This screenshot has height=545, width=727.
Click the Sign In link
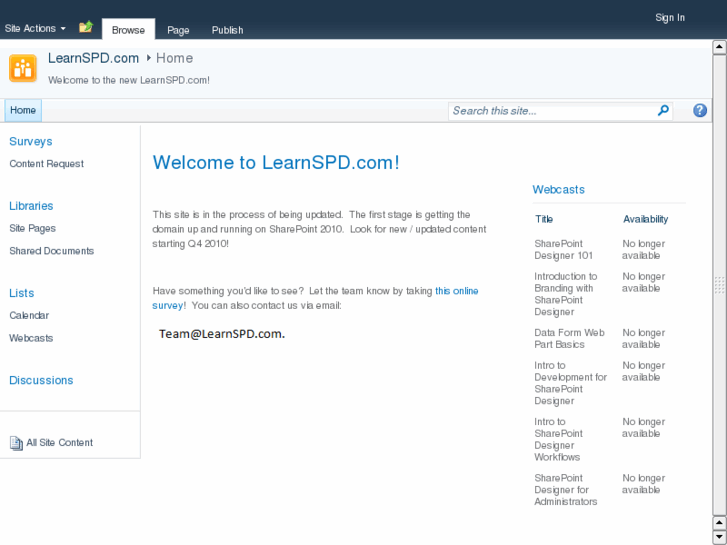670,18
